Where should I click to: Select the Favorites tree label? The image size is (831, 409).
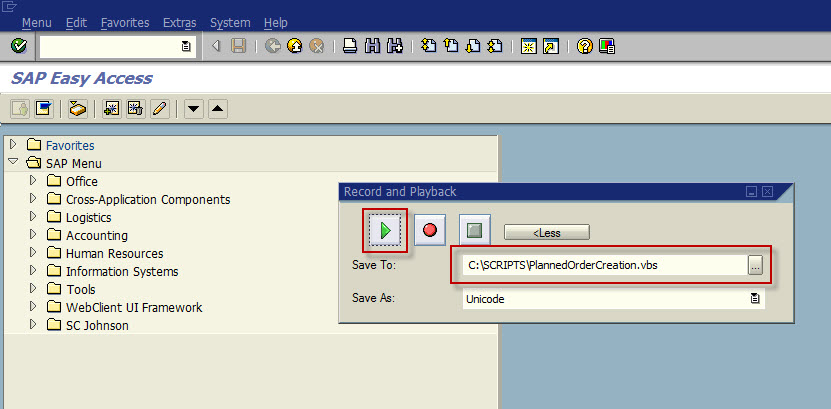click(x=70, y=146)
